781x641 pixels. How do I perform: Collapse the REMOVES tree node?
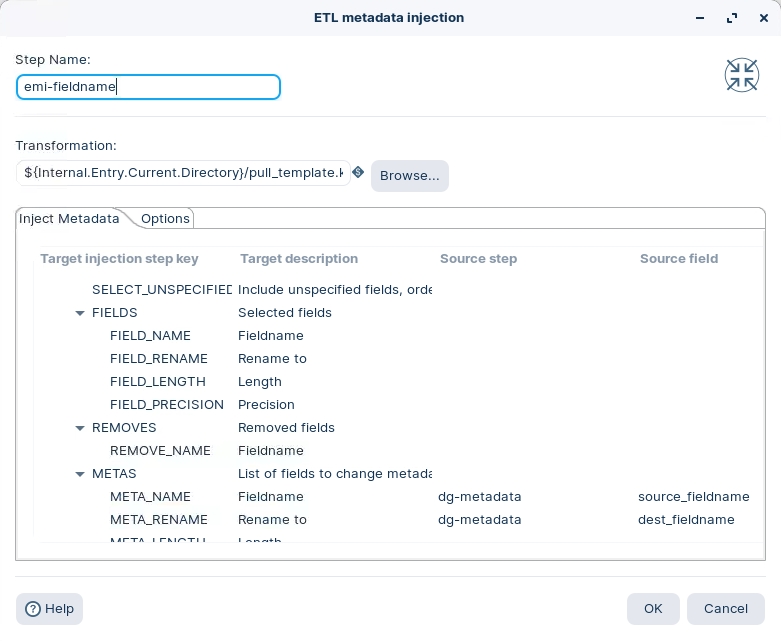coord(80,428)
